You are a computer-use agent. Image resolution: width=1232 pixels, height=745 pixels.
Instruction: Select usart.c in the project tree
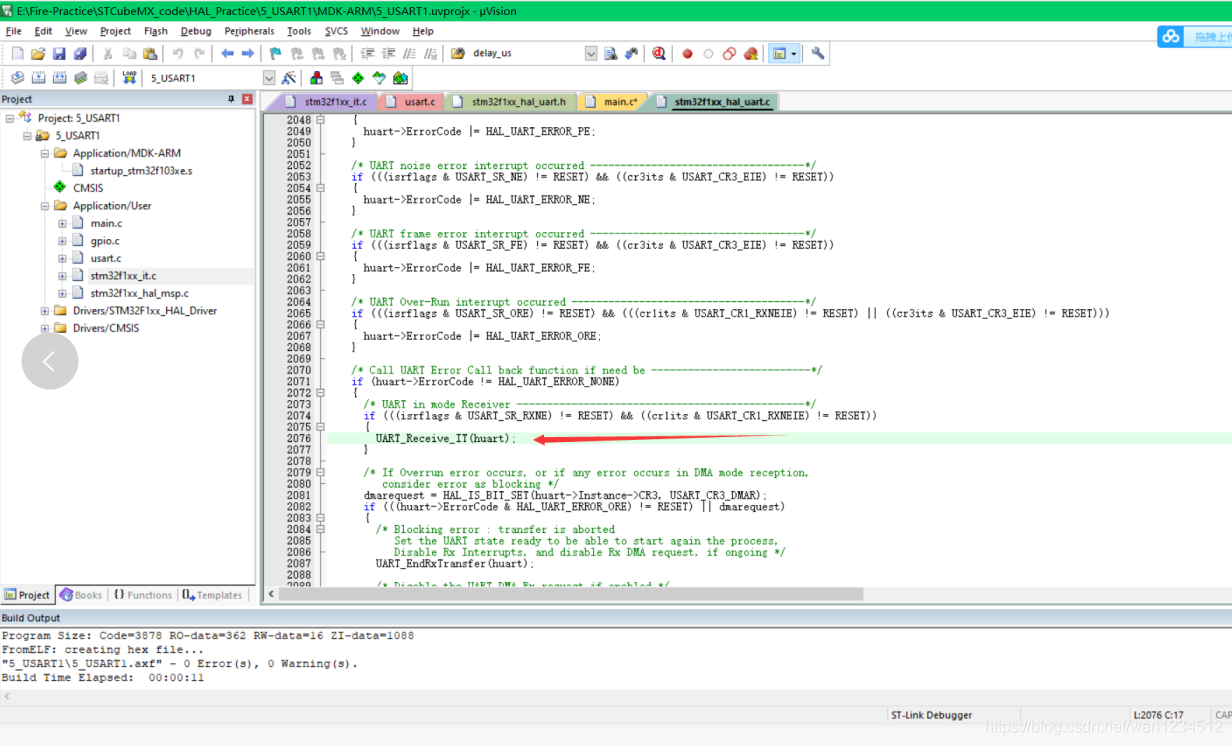105,258
